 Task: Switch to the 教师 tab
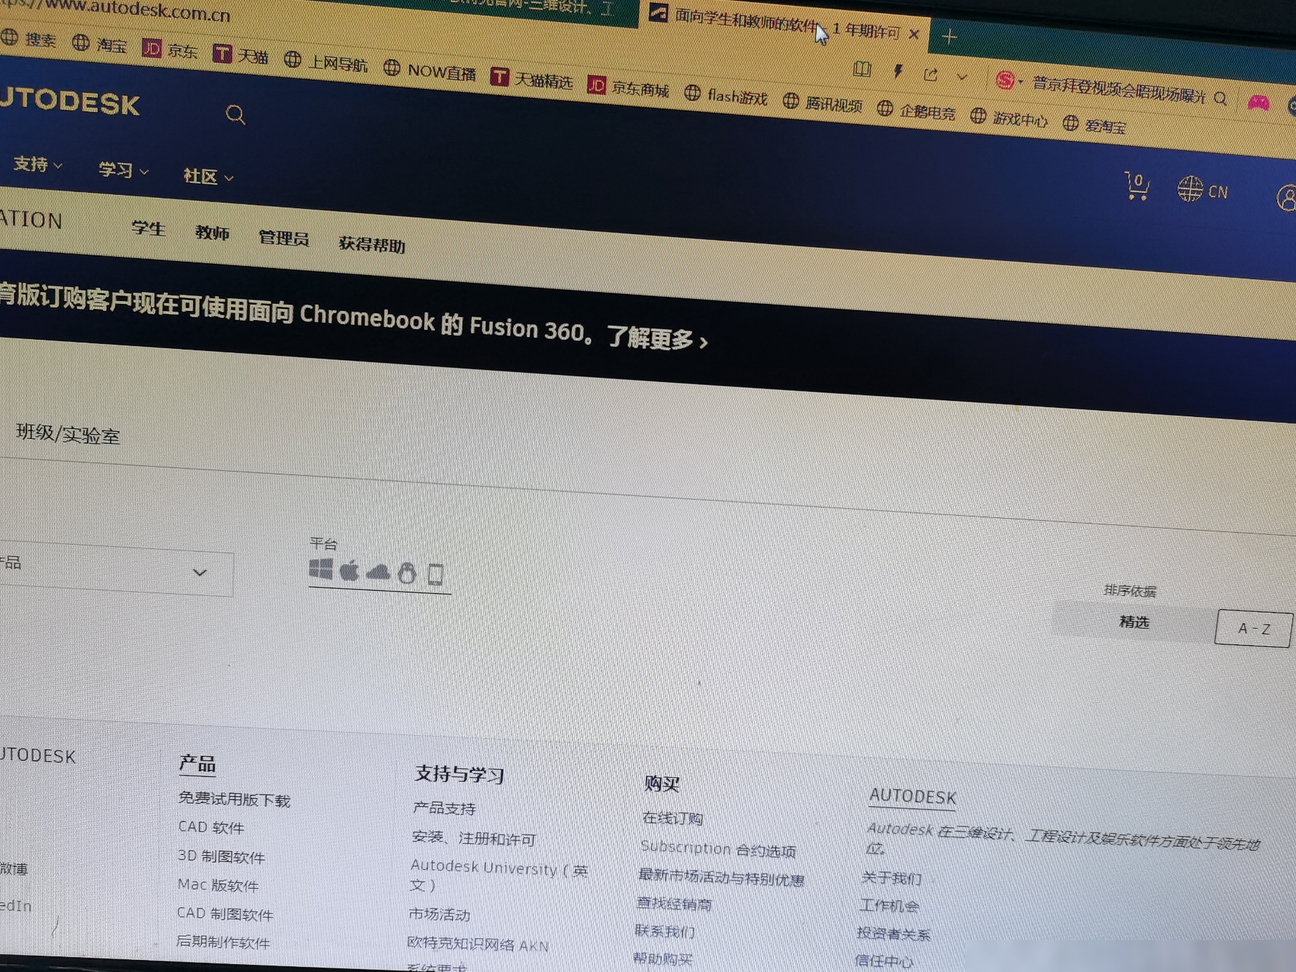point(212,233)
